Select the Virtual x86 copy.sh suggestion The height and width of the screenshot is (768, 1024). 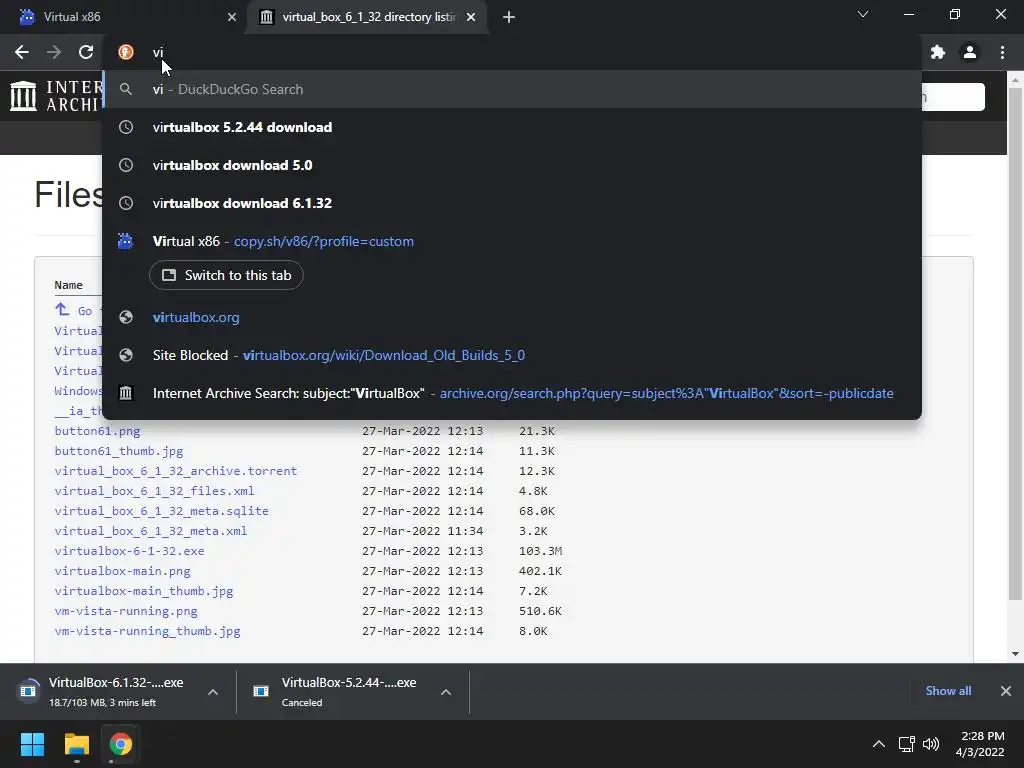click(512, 241)
